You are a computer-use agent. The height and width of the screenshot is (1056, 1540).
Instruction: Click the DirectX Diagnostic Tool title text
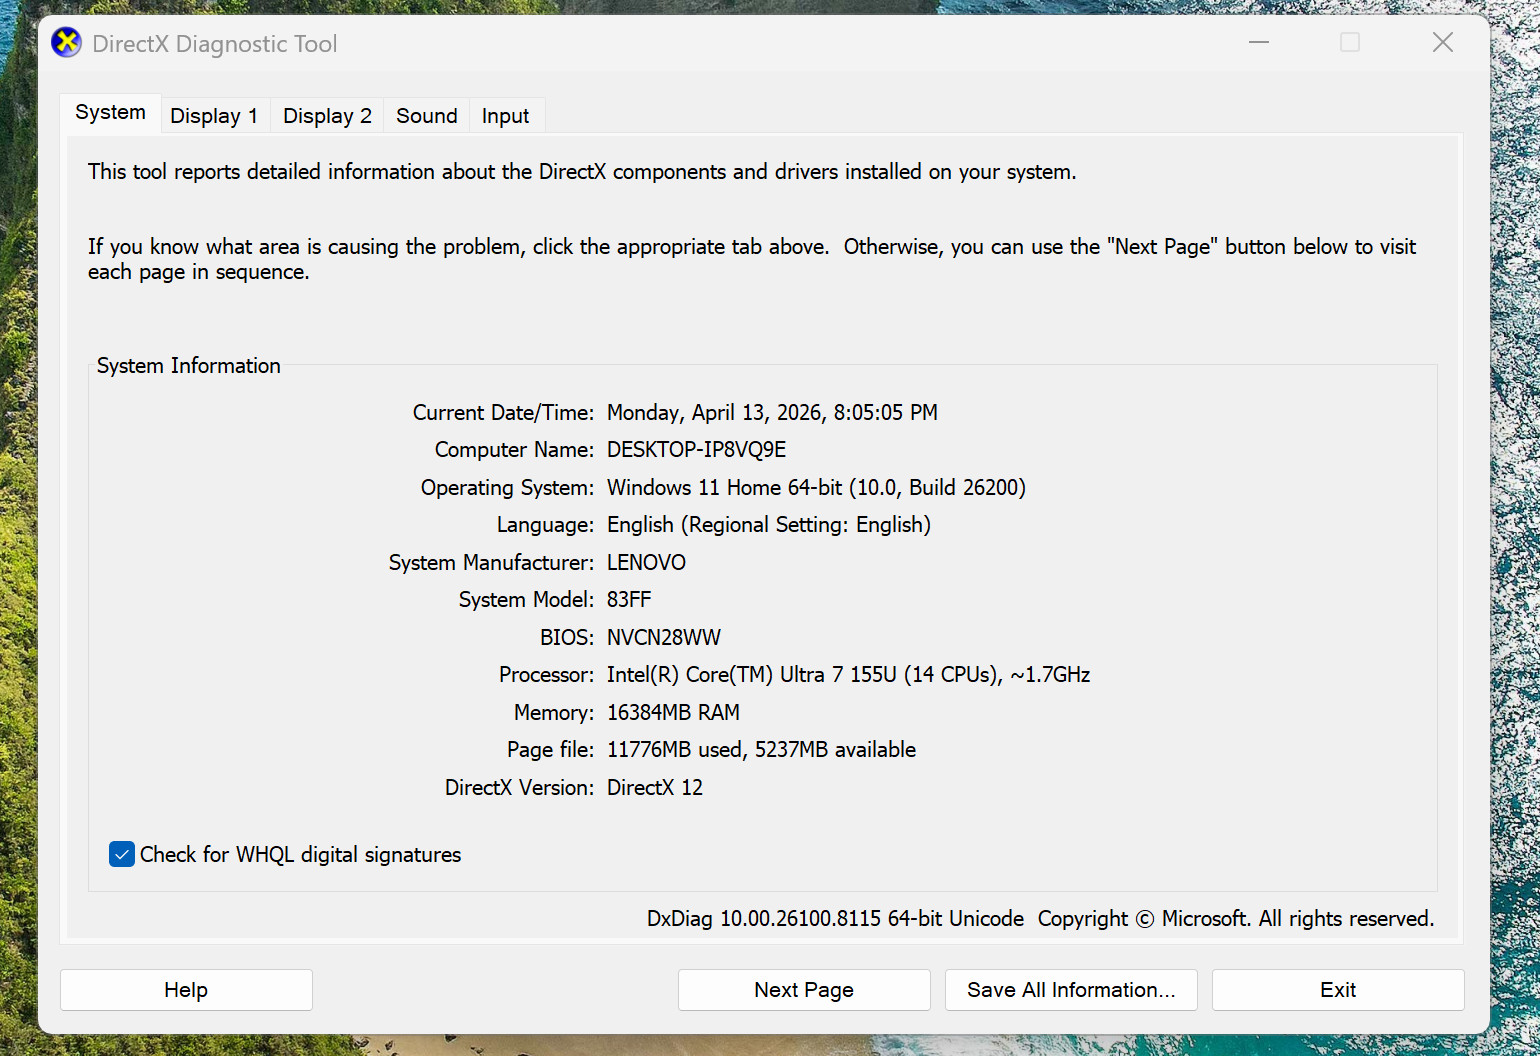(x=215, y=44)
